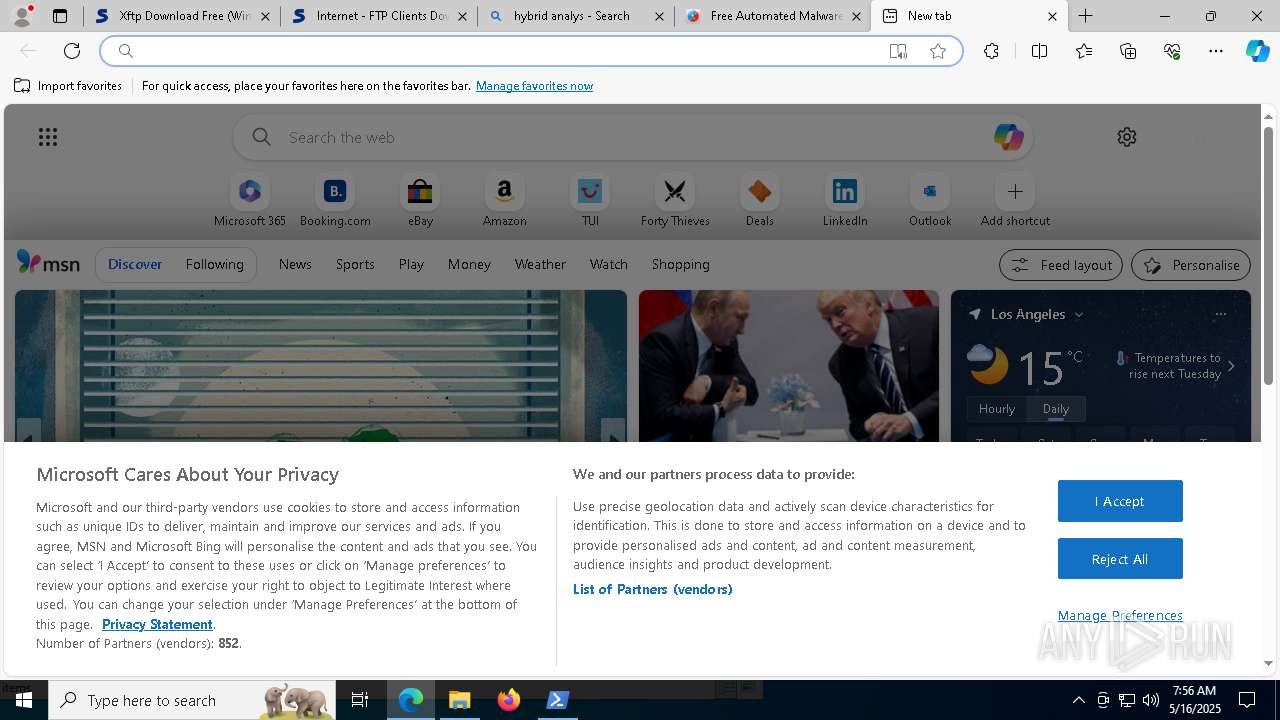Viewport: 1280px width, 720px height.
Task: Open the Outlook shortcut
Action: pyautogui.click(x=930, y=201)
